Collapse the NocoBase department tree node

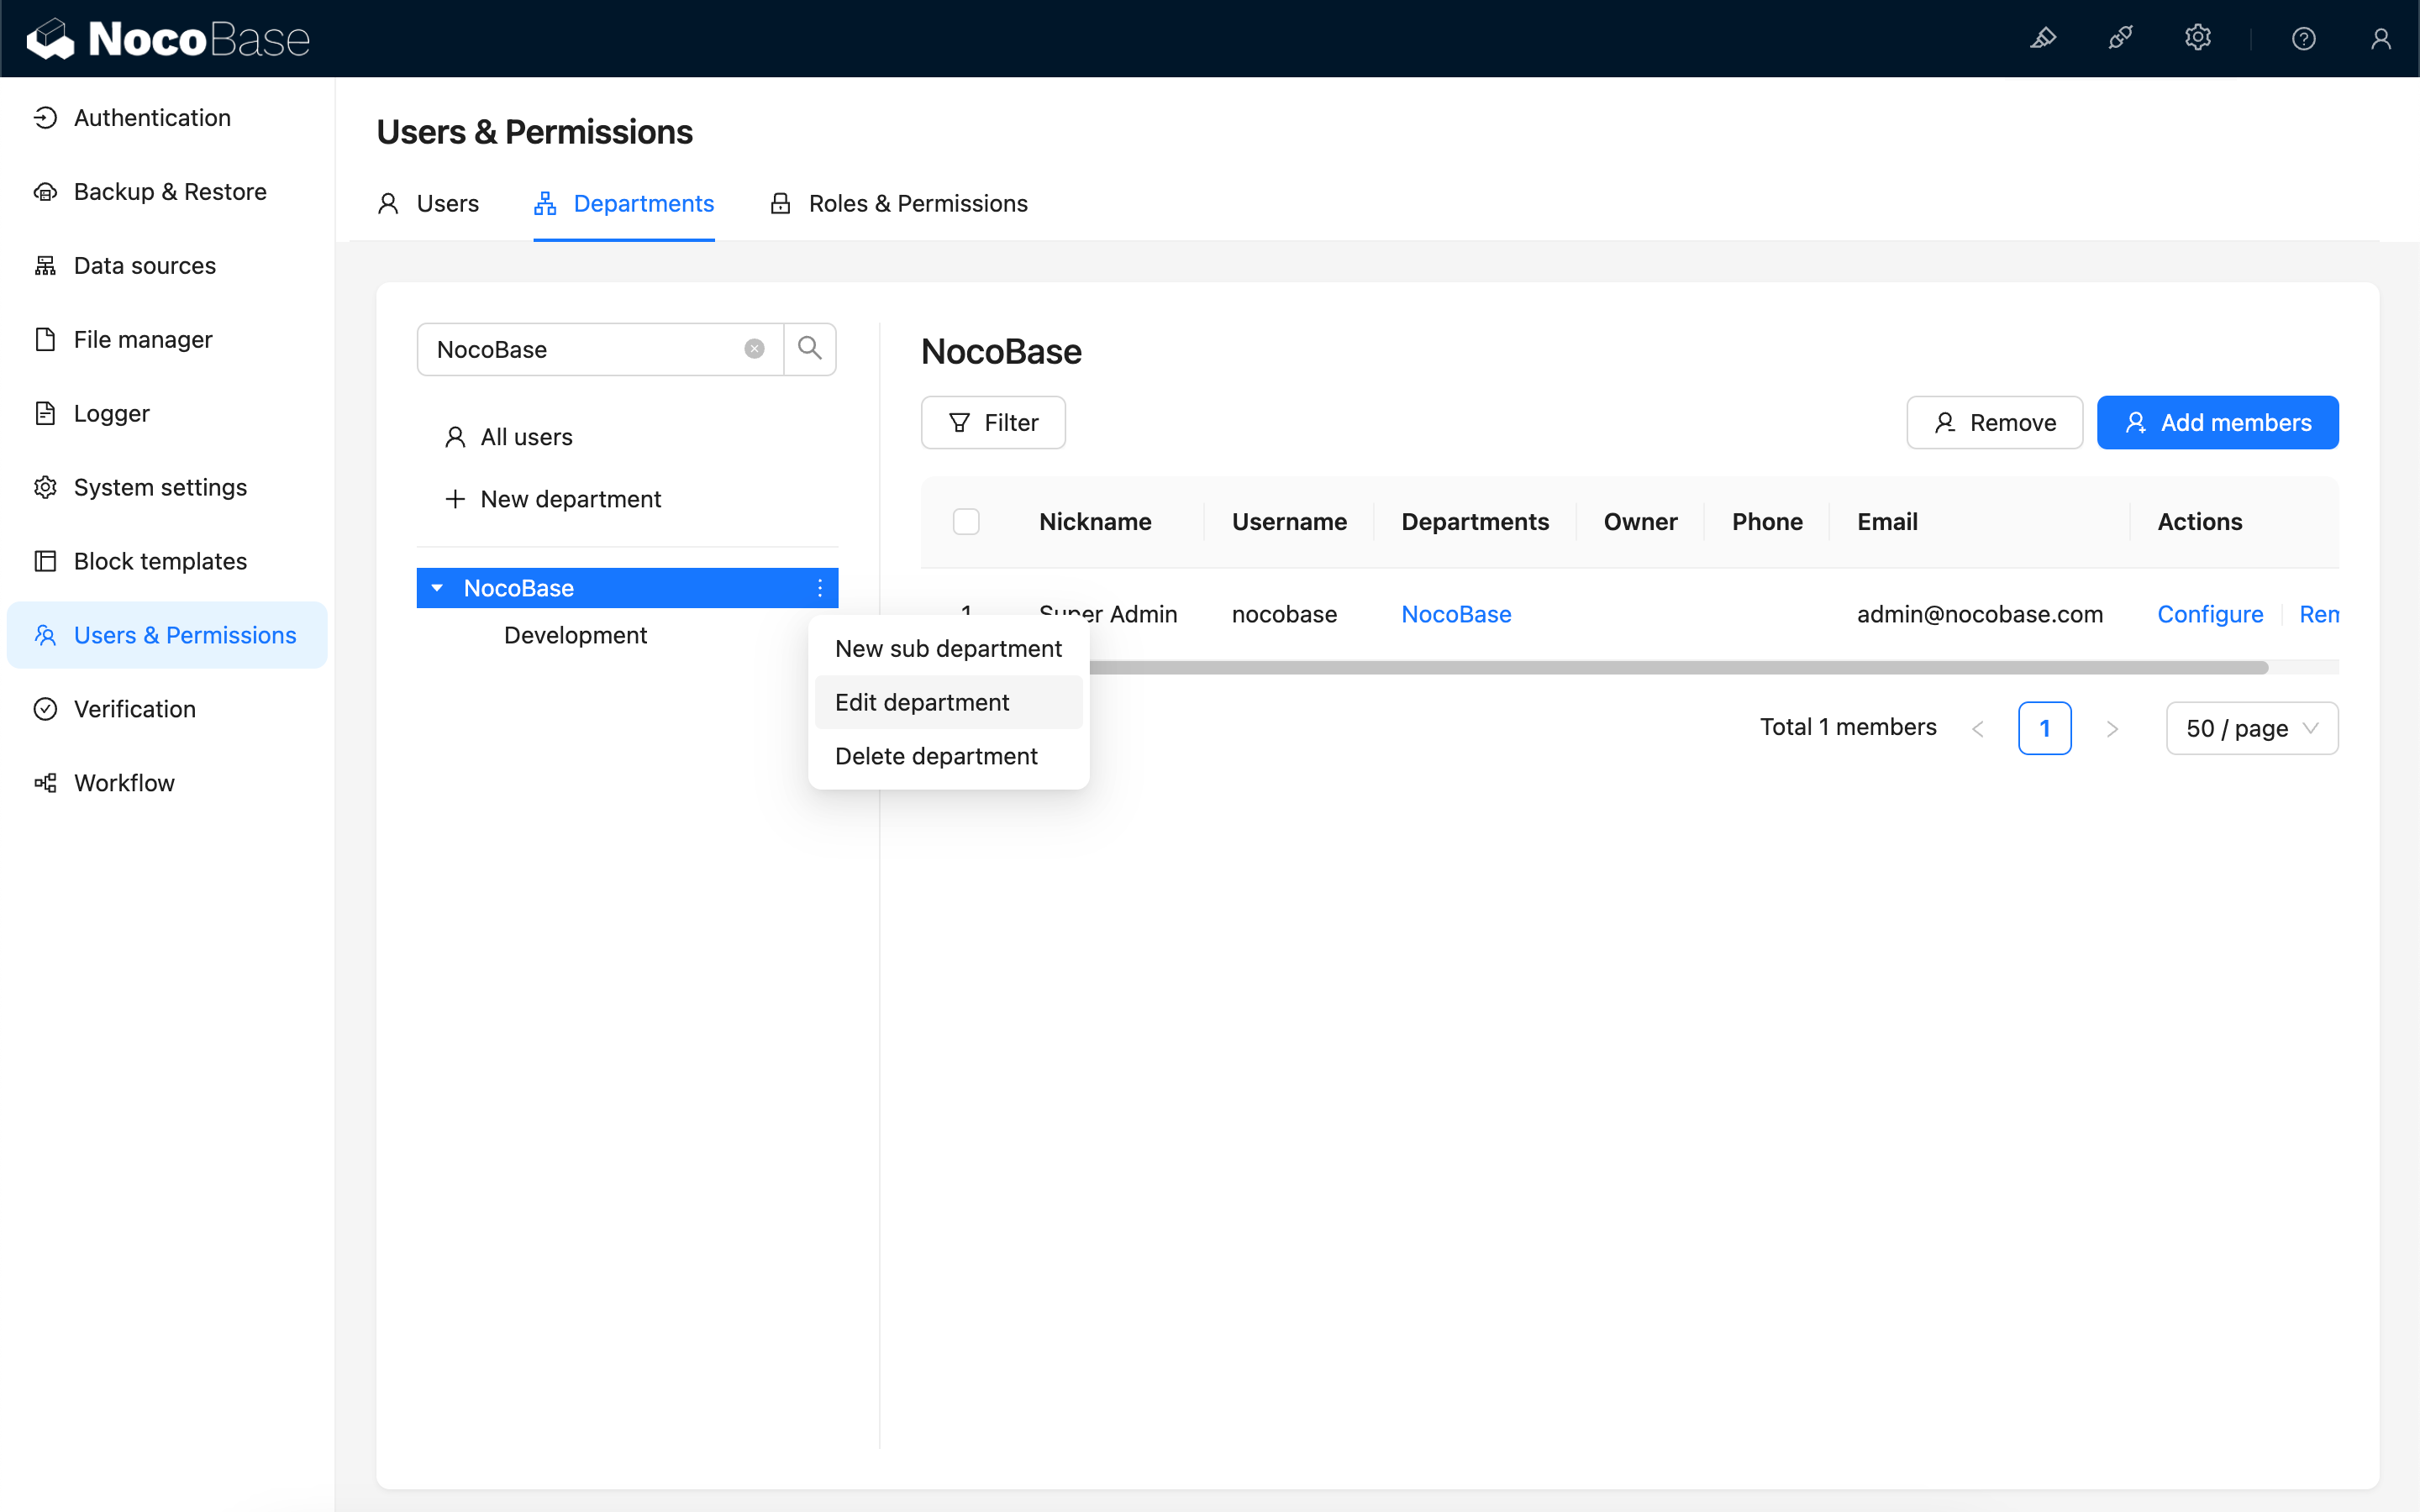[x=437, y=588]
